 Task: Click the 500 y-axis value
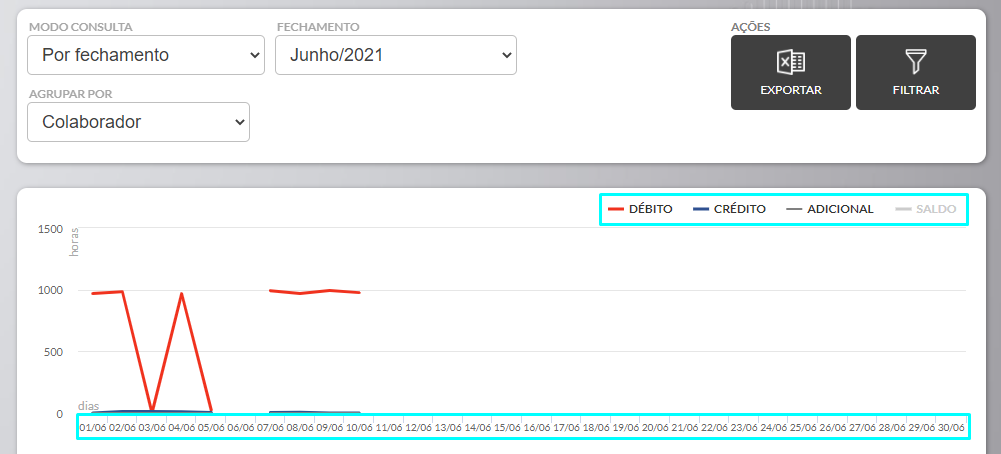[54, 352]
